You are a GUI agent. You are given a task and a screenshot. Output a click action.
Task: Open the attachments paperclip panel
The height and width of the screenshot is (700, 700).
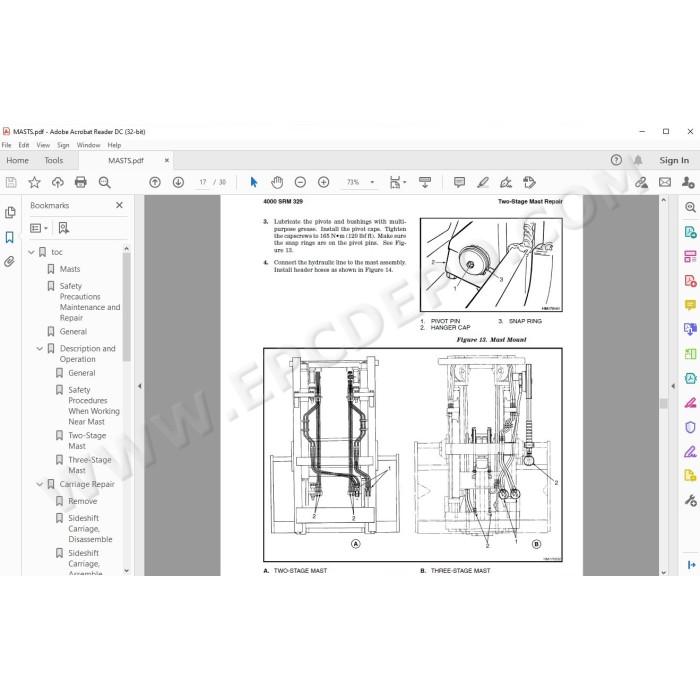click(x=10, y=262)
